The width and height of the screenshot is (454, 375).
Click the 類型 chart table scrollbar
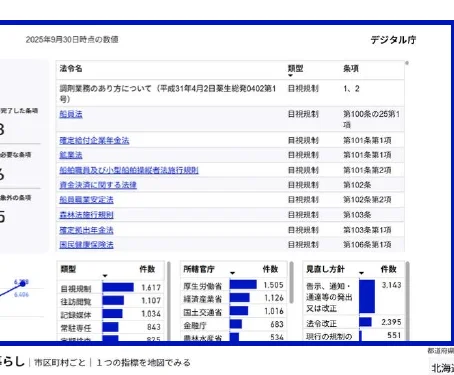pyautogui.click(x=169, y=301)
